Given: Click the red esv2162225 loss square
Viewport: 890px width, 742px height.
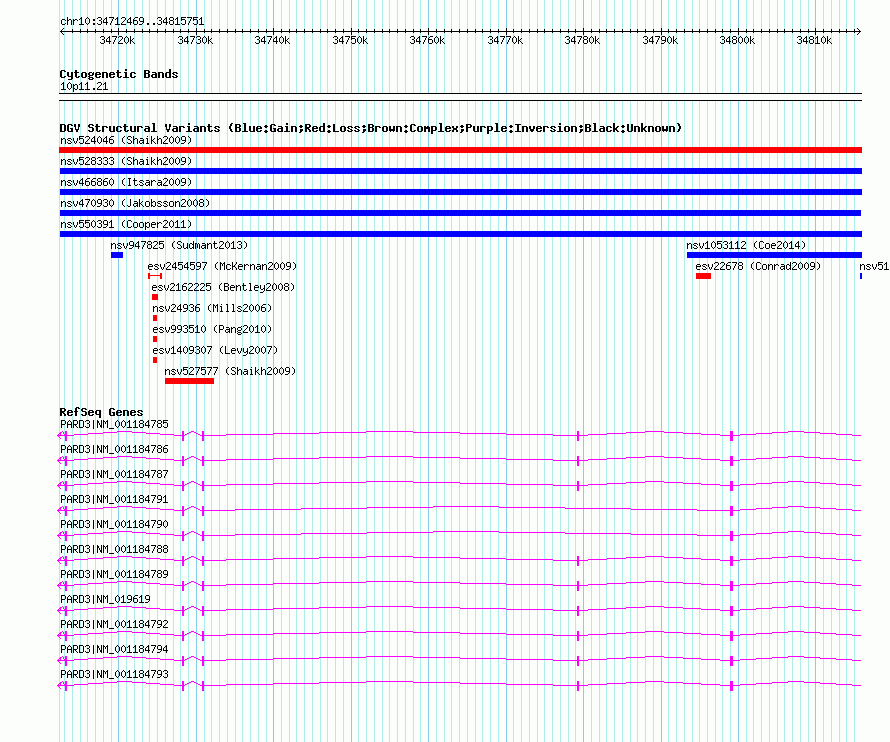Looking at the screenshot, I should click(155, 297).
